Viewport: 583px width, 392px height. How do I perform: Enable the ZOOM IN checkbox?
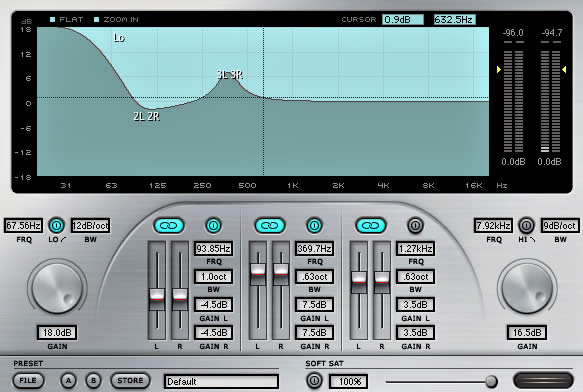[x=97, y=20]
